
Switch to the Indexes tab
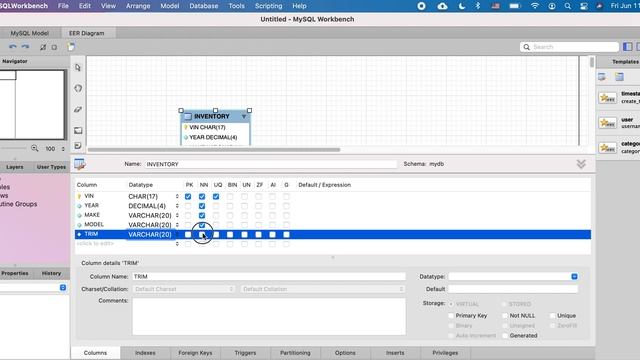(145, 353)
